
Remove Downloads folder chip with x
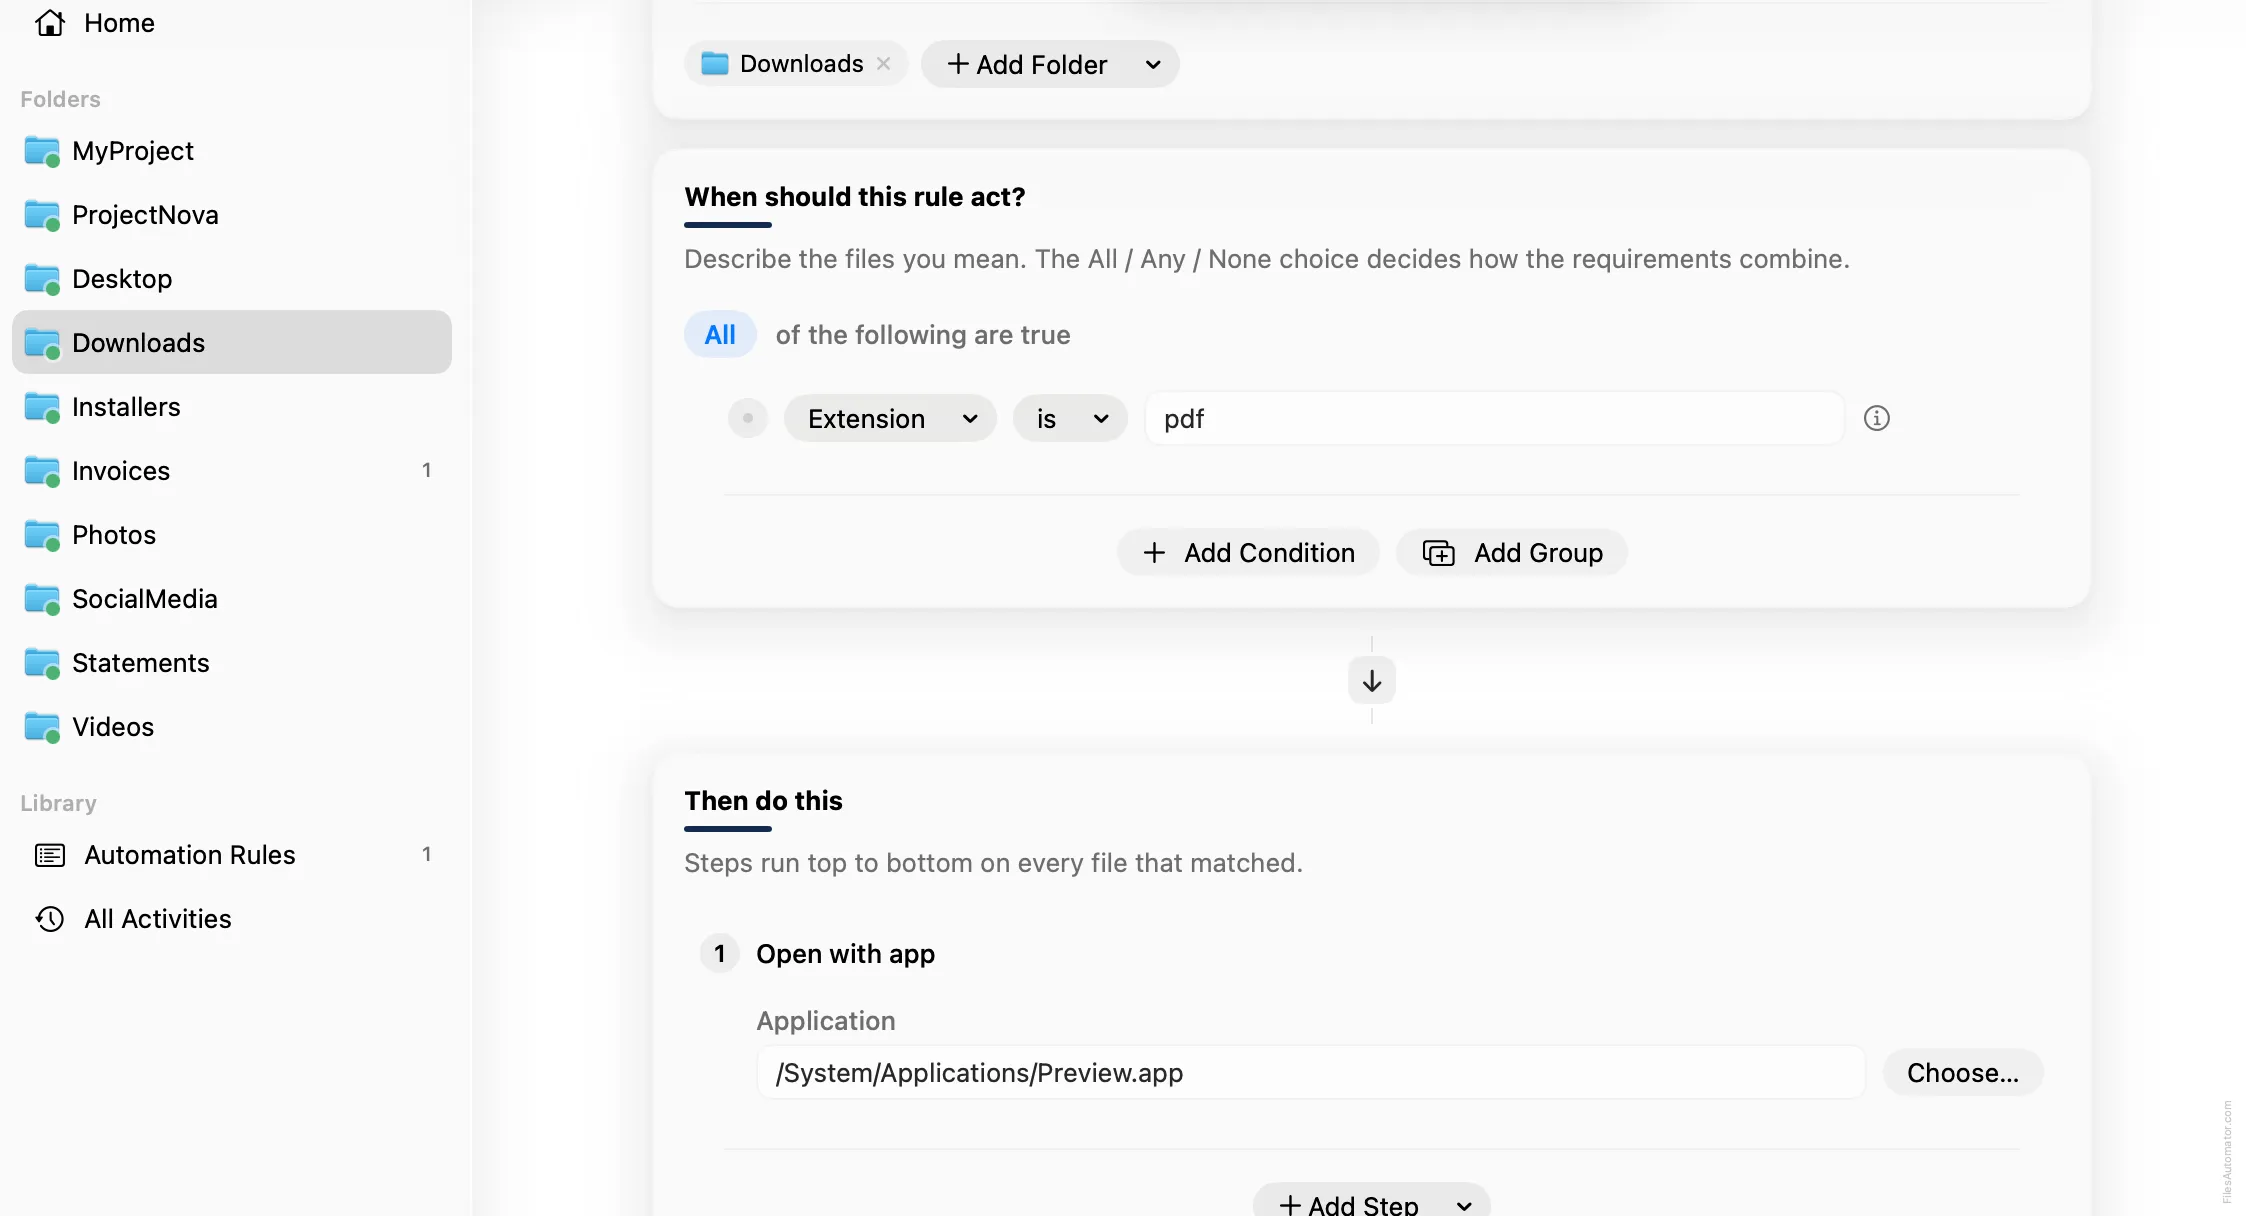click(883, 64)
